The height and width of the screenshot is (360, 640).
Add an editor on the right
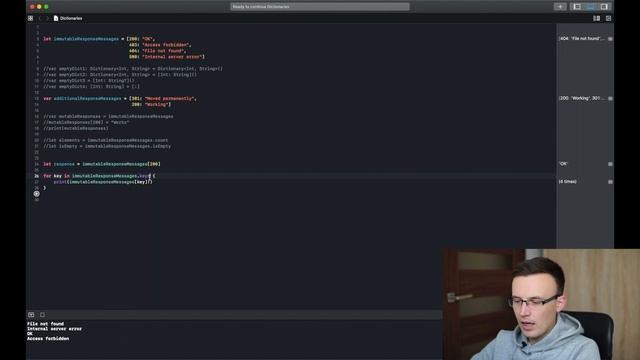point(608,18)
